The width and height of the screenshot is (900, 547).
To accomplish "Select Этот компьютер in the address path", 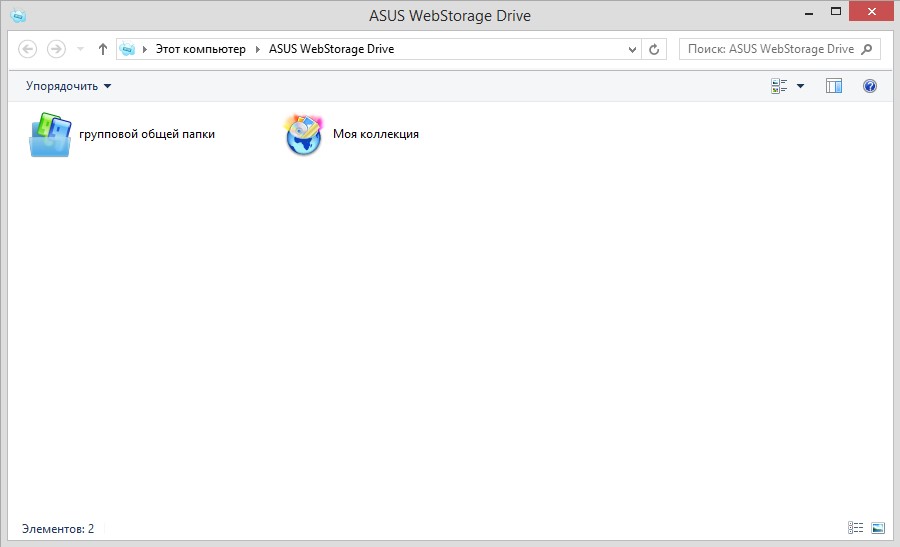I will (201, 49).
